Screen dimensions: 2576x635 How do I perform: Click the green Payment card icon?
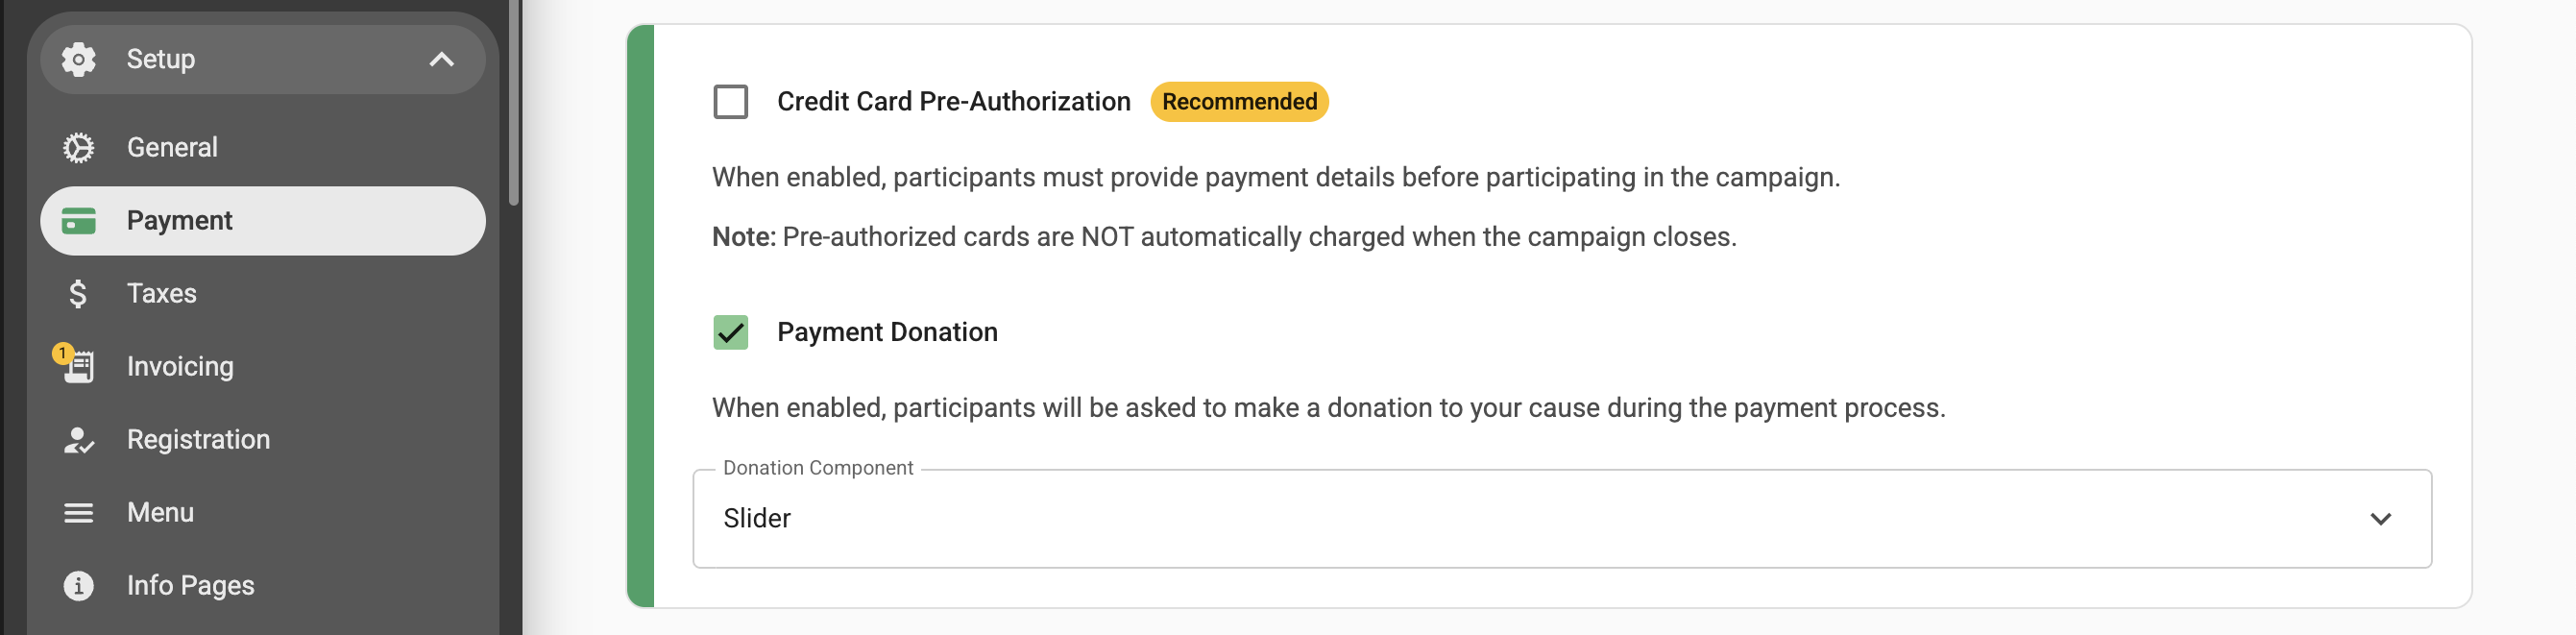(x=78, y=221)
